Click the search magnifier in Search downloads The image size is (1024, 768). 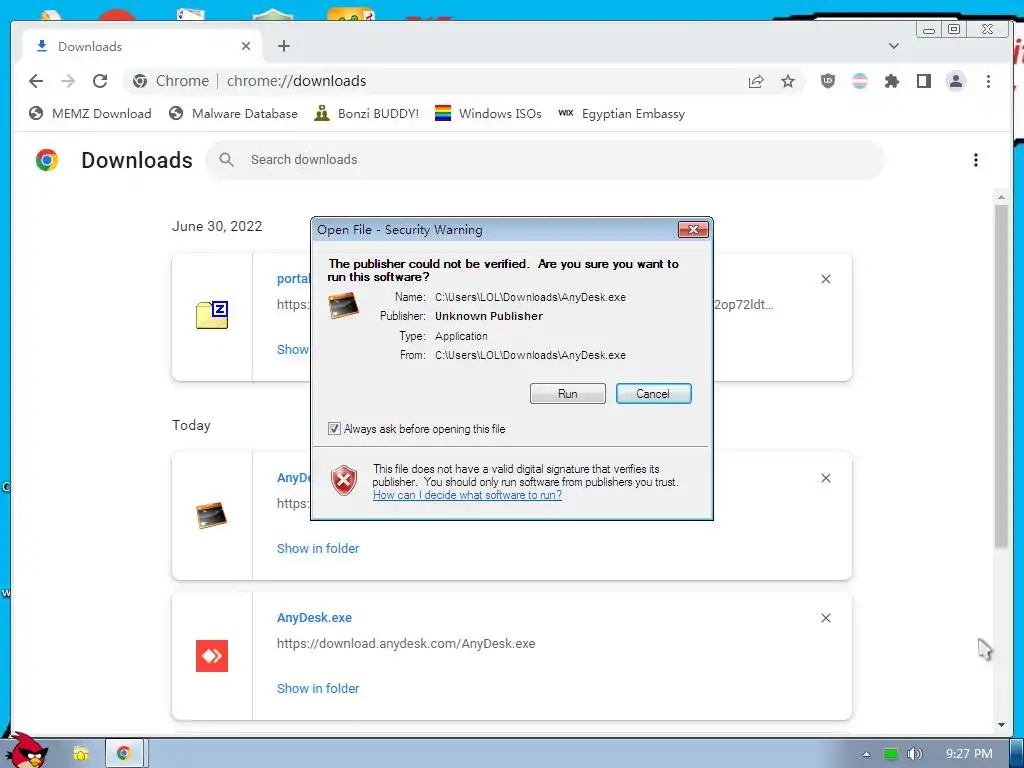[x=227, y=159]
